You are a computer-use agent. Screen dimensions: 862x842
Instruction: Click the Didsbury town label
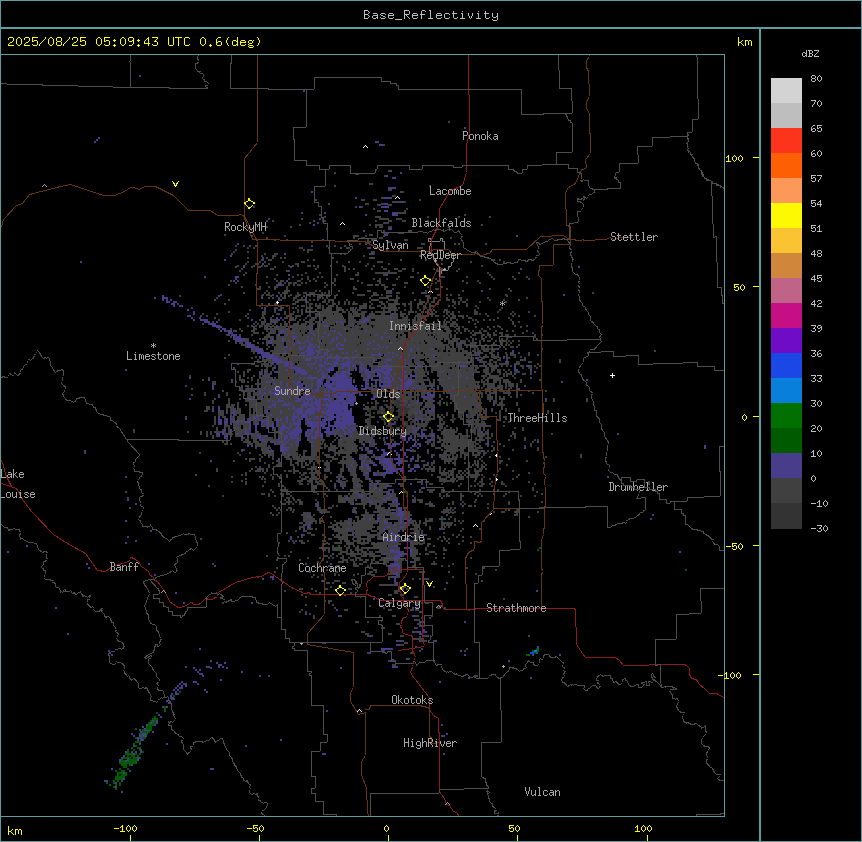click(383, 431)
